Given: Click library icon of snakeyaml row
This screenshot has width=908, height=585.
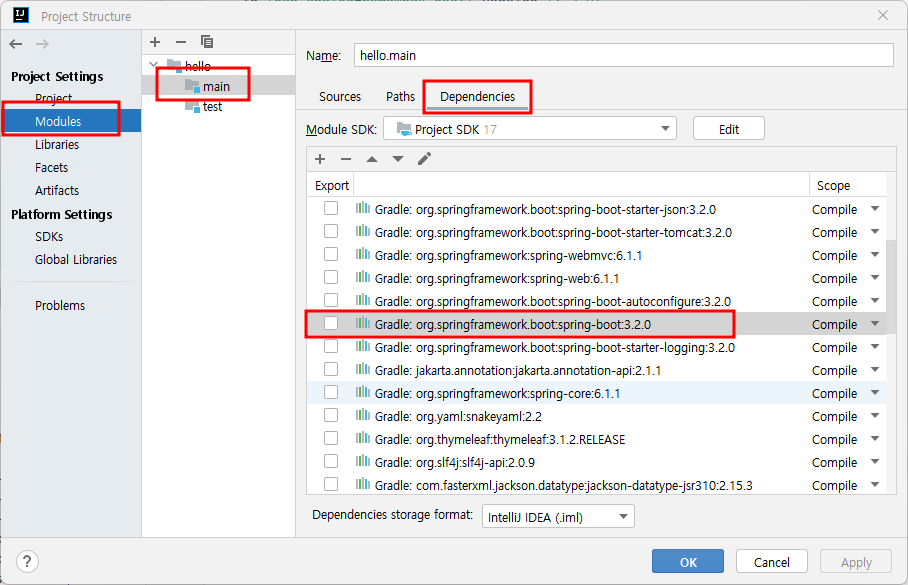Looking at the screenshot, I should 363,415.
